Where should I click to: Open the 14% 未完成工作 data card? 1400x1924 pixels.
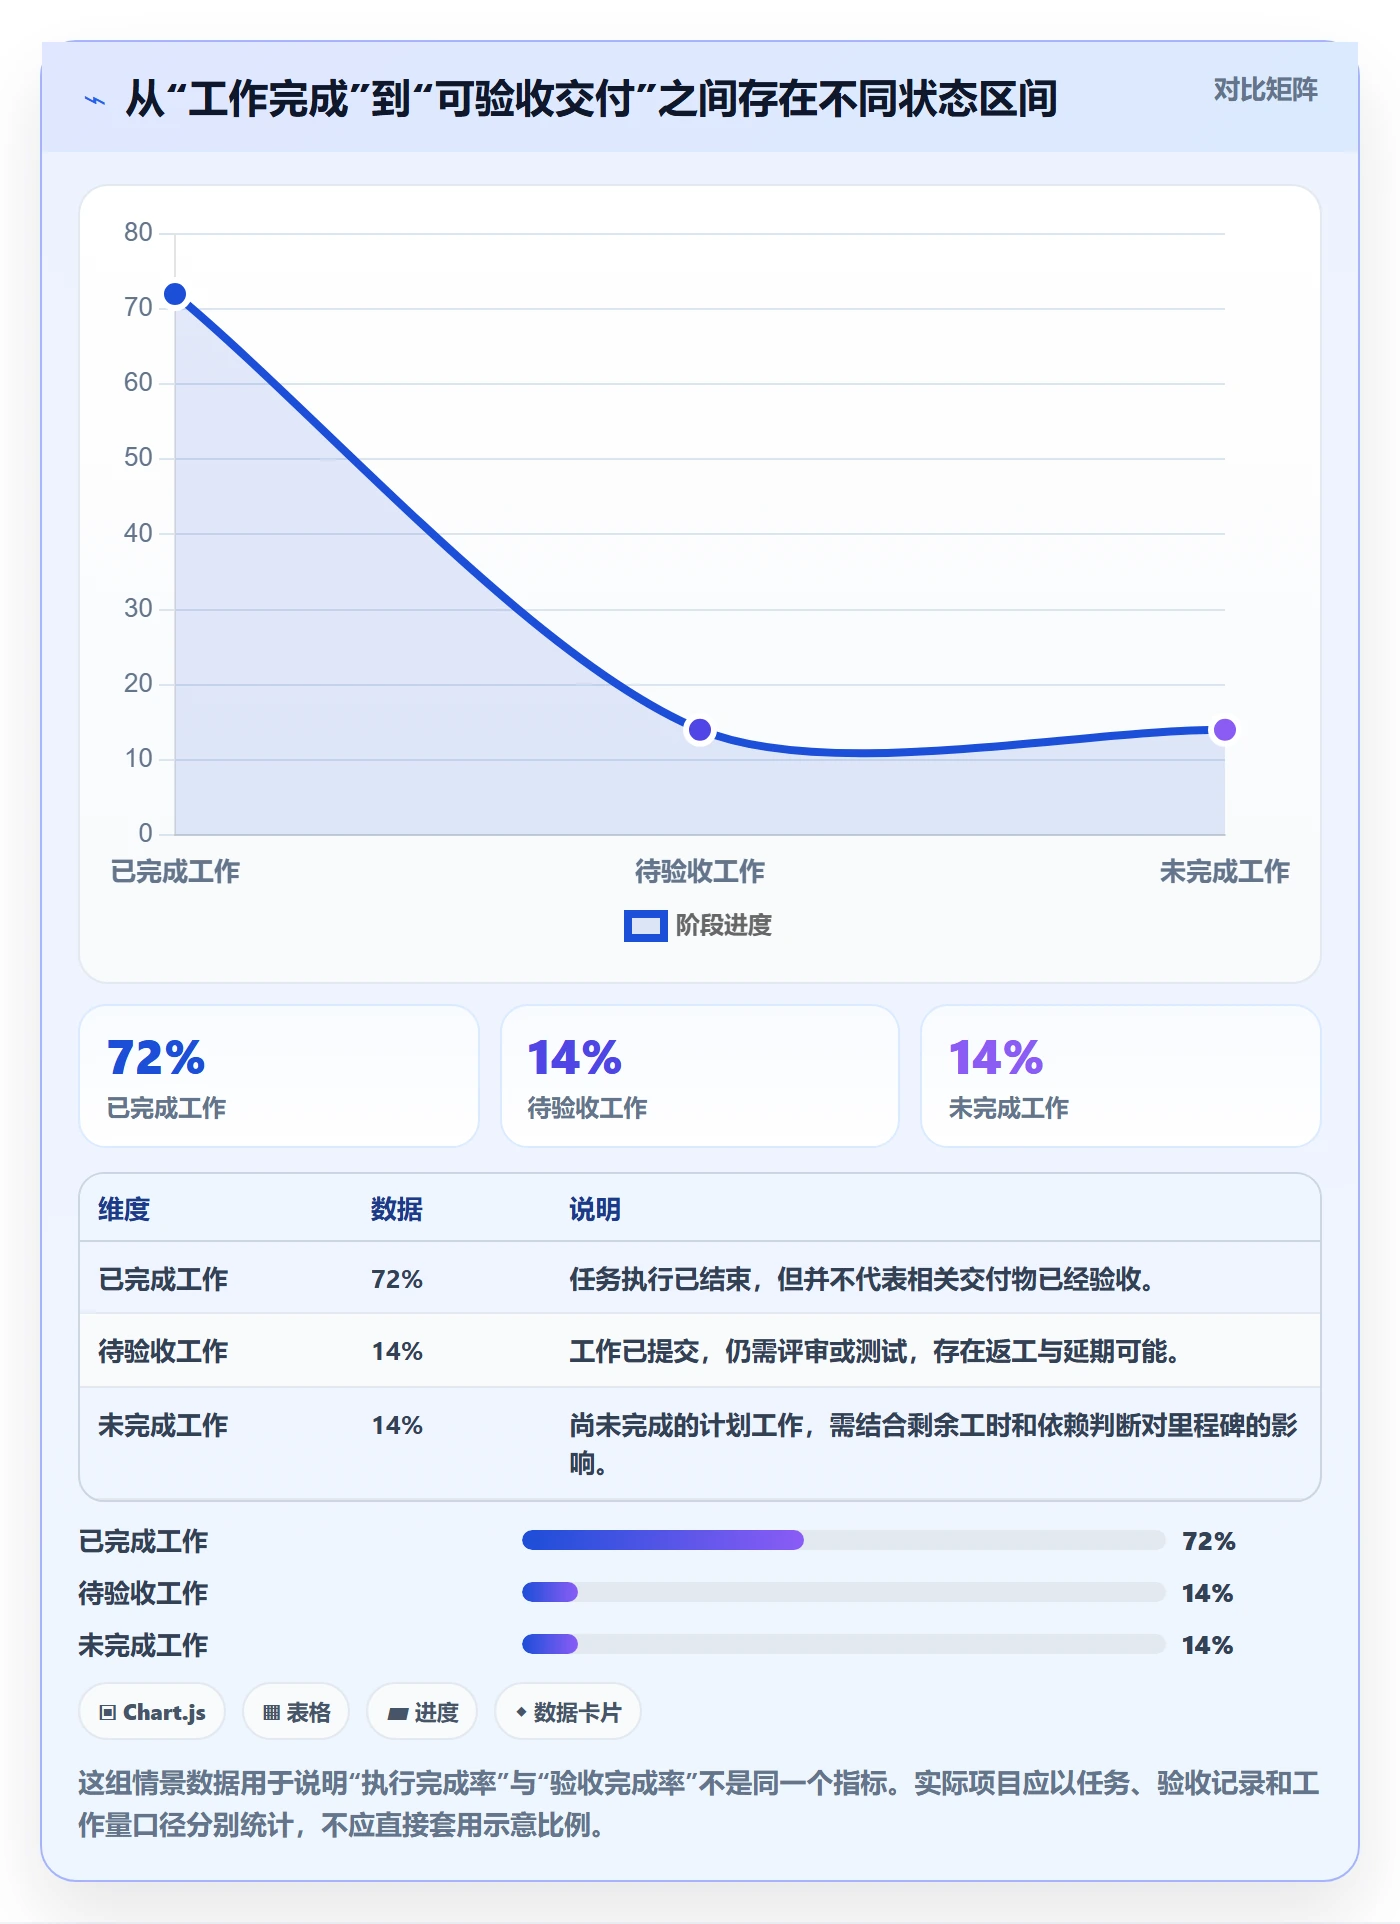click(1121, 1076)
